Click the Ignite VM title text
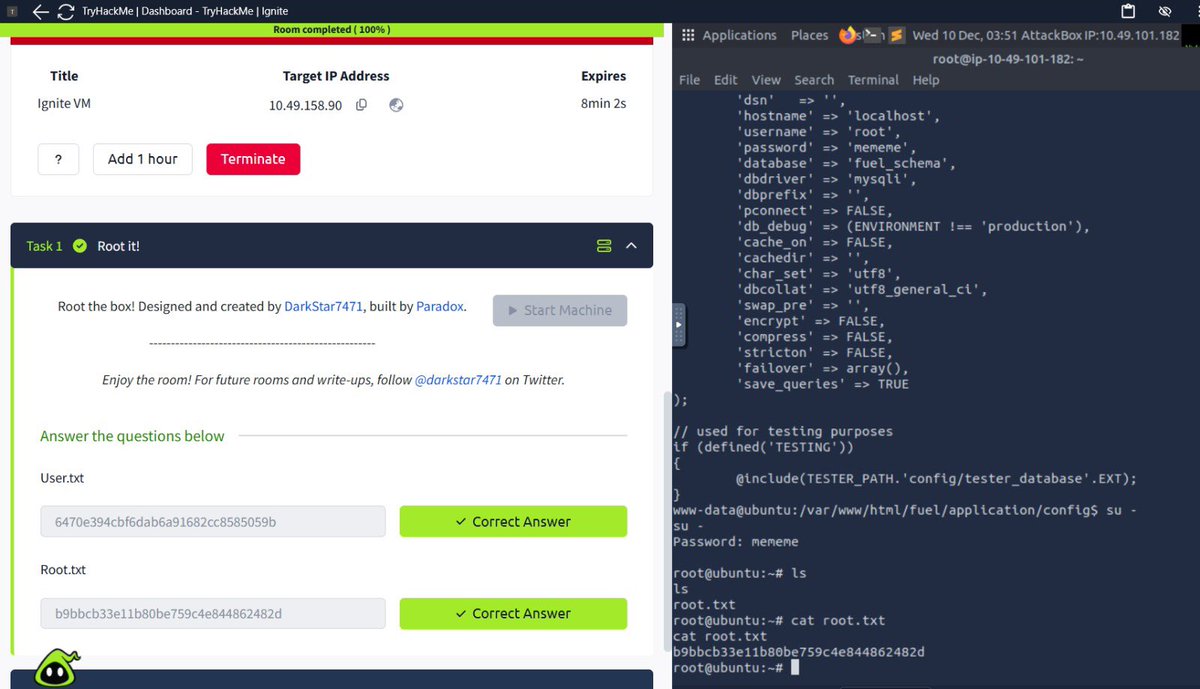Screen dimensions: 1200x689 (64, 104)
